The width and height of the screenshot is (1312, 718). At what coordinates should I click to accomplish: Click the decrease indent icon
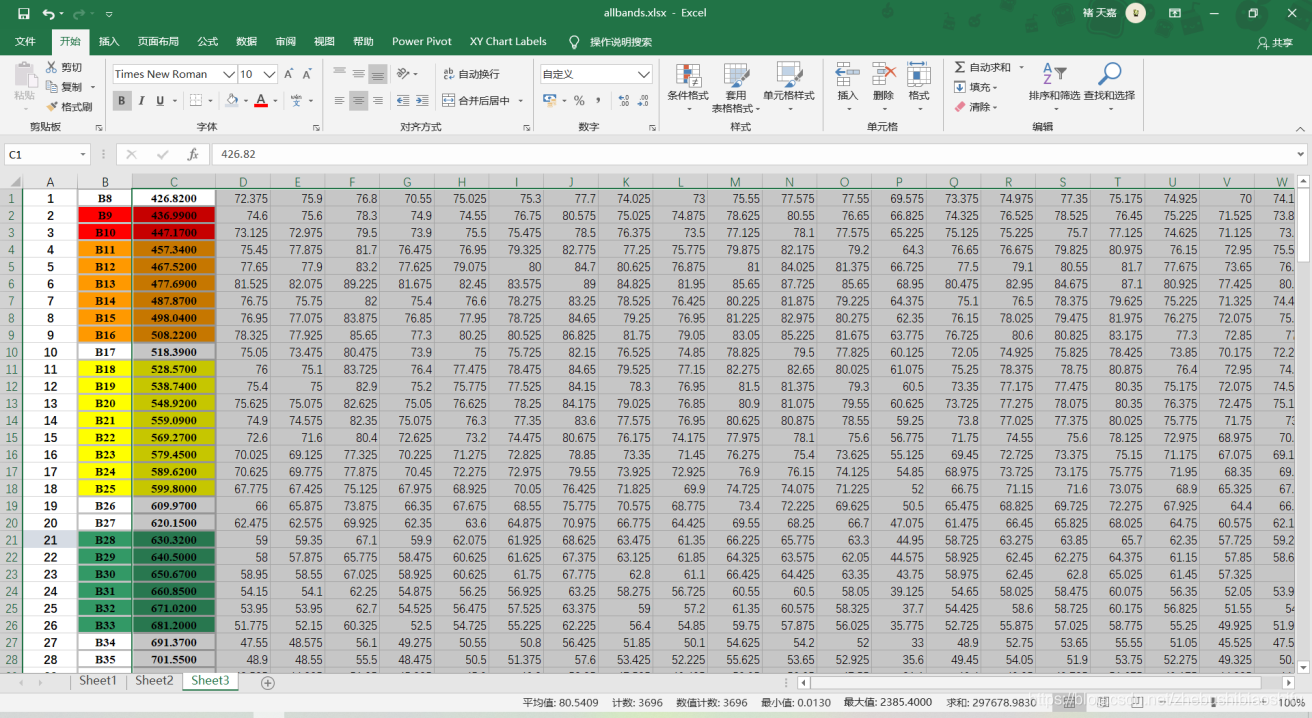pyautogui.click(x=402, y=100)
